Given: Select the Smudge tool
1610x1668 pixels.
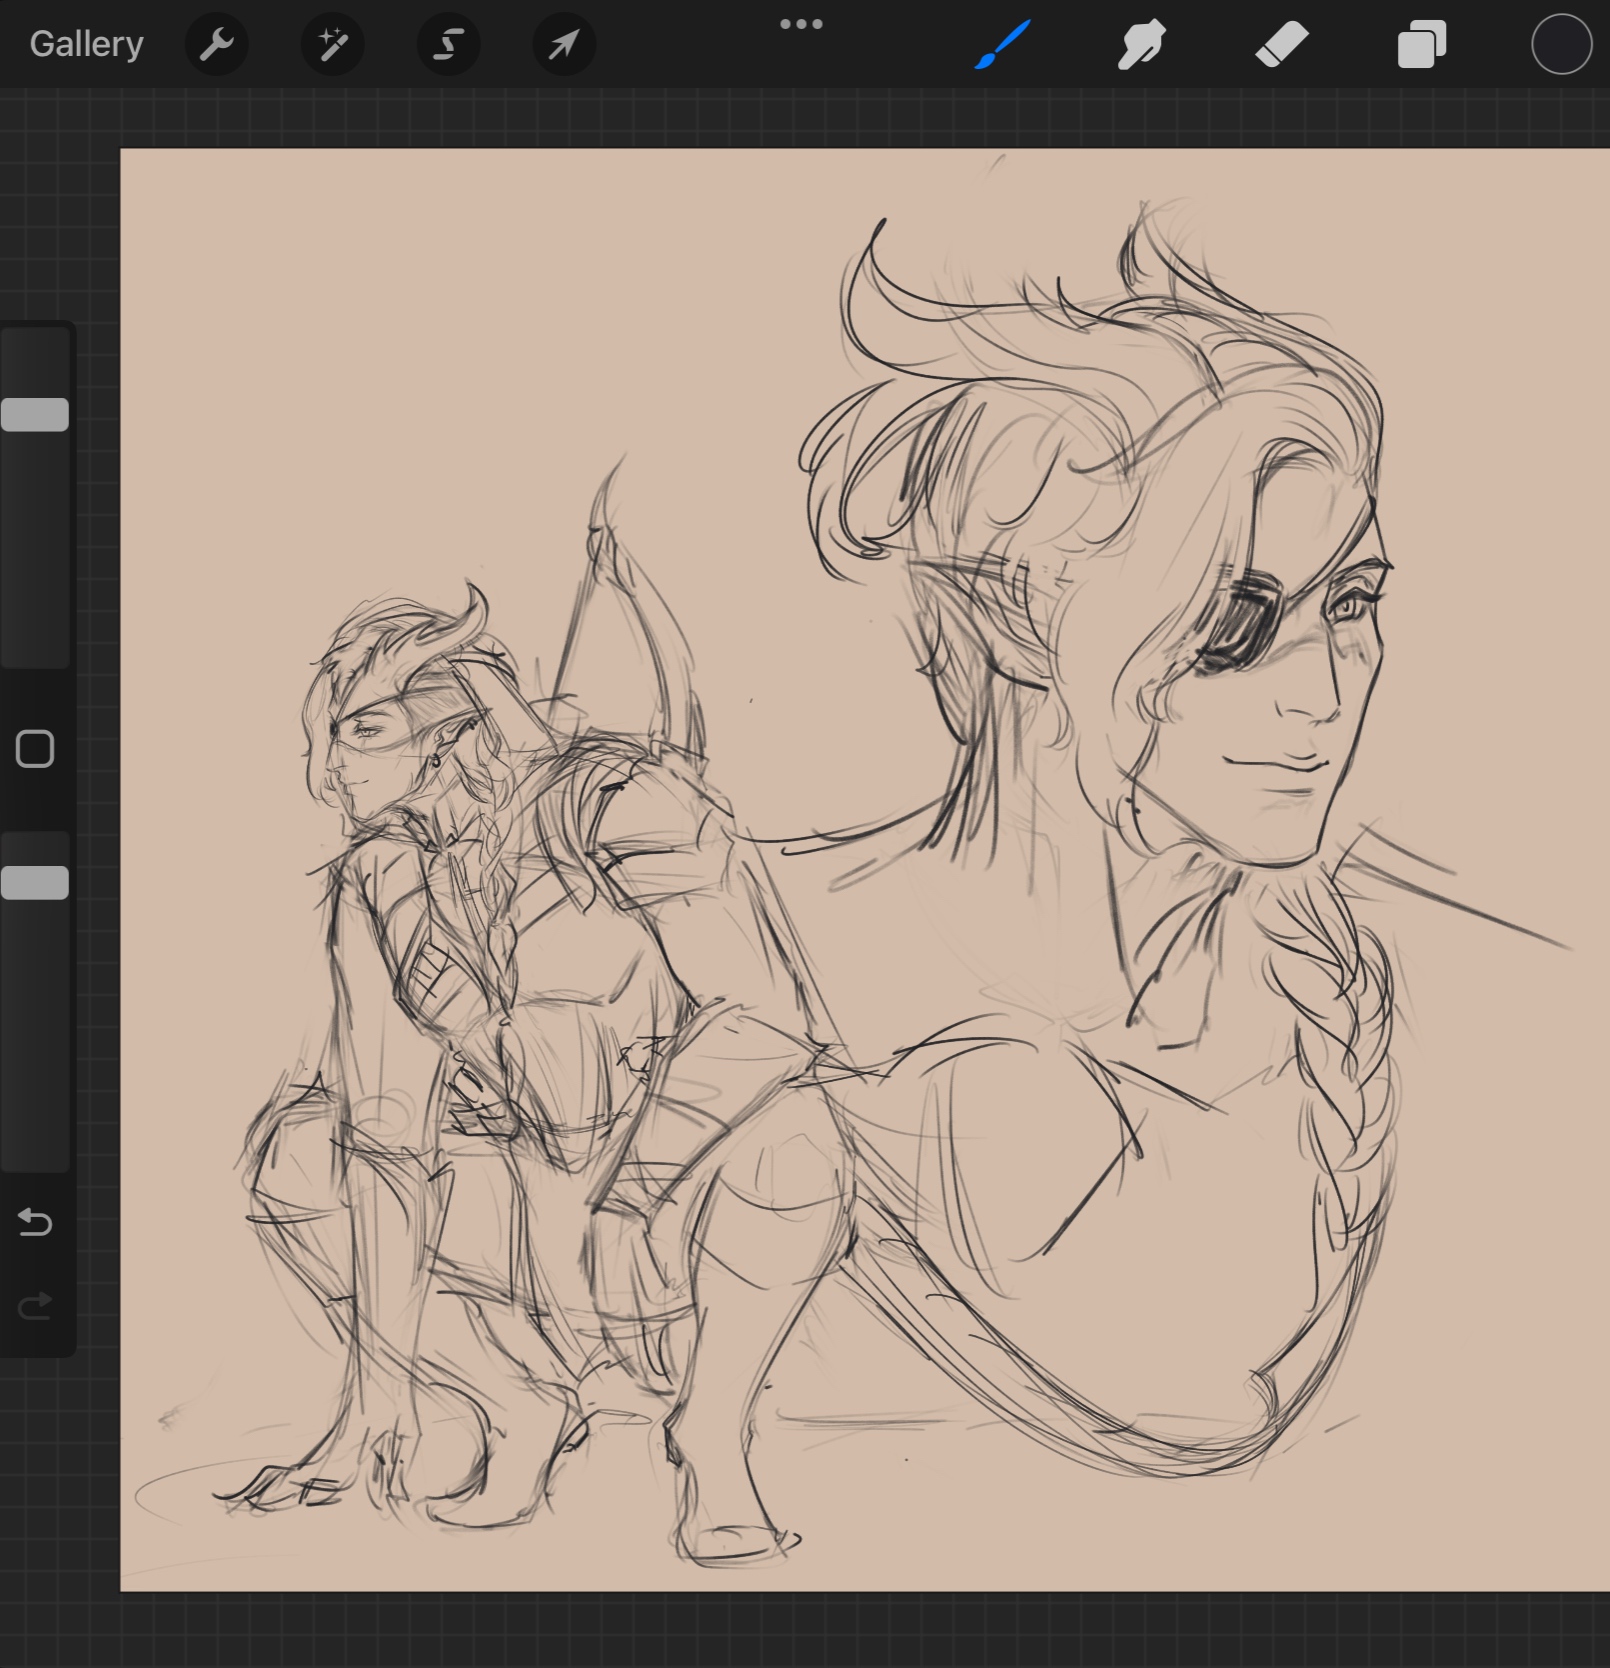Looking at the screenshot, I should (1141, 44).
